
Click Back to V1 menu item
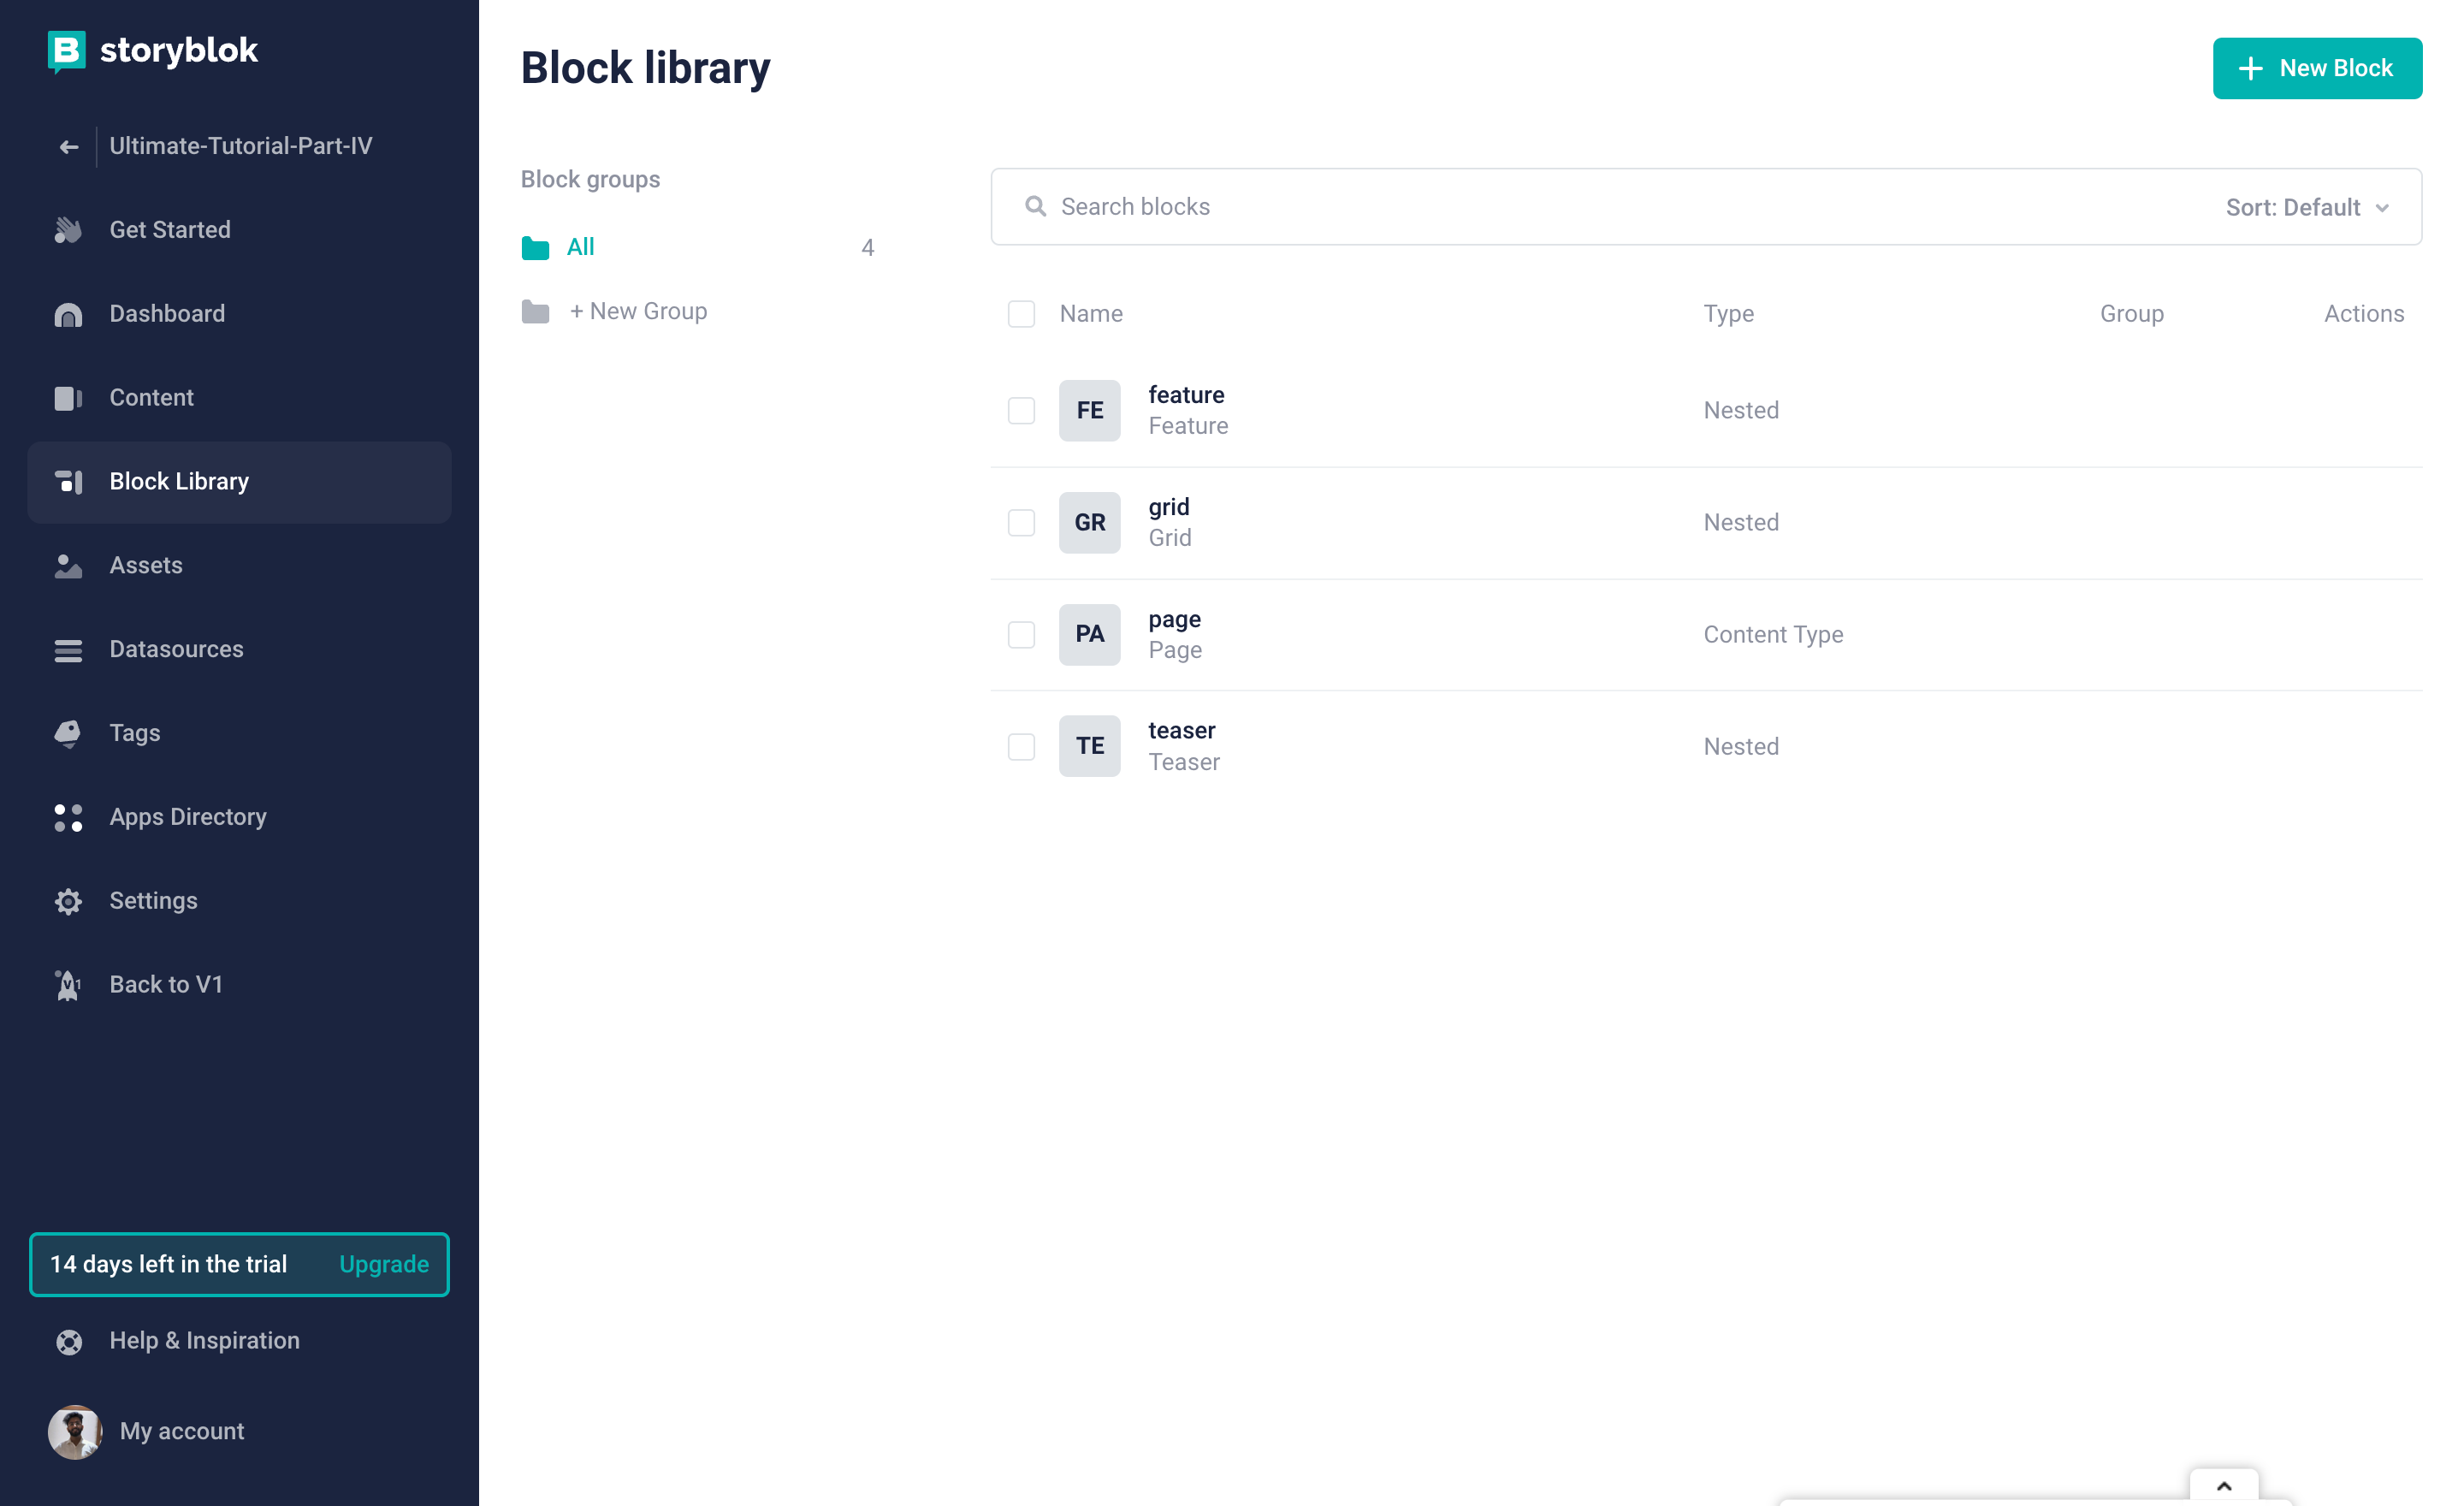click(239, 985)
